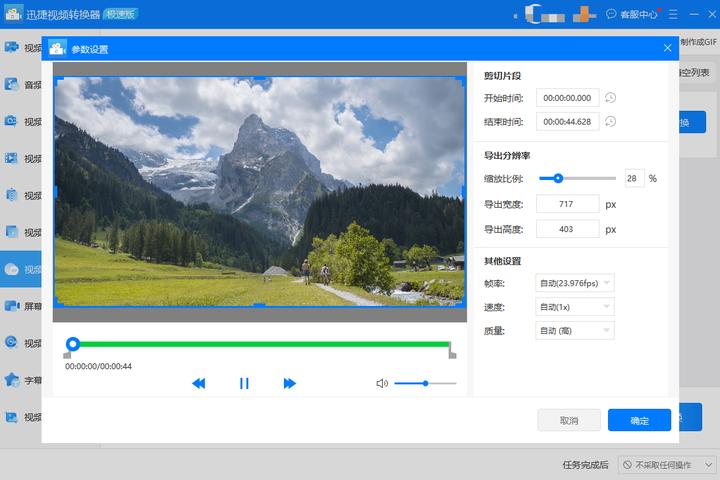The image size is (720, 480).
Task: Set start time using clock icon
Action: coord(610,97)
